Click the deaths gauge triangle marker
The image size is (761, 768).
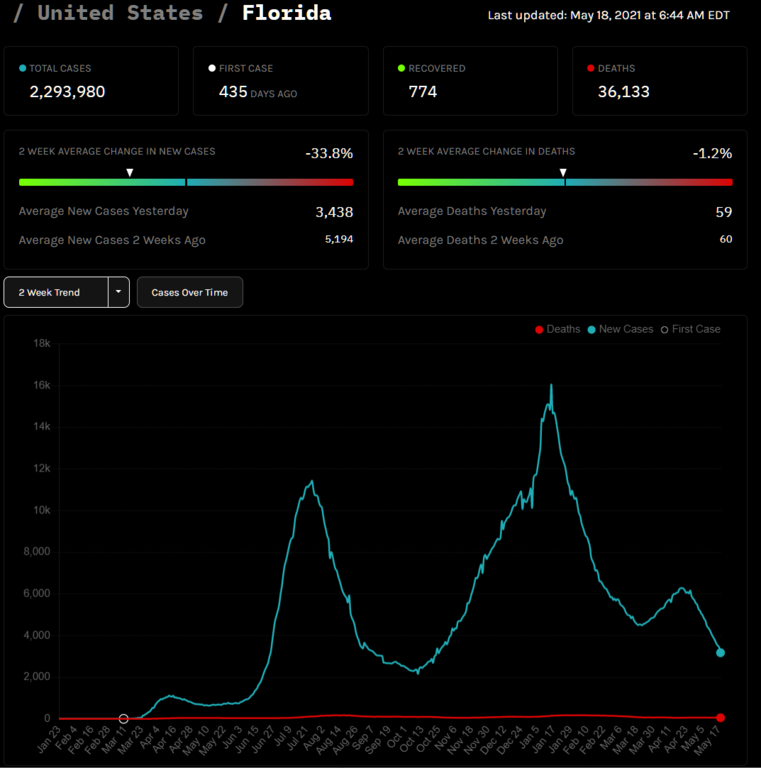[x=563, y=172]
